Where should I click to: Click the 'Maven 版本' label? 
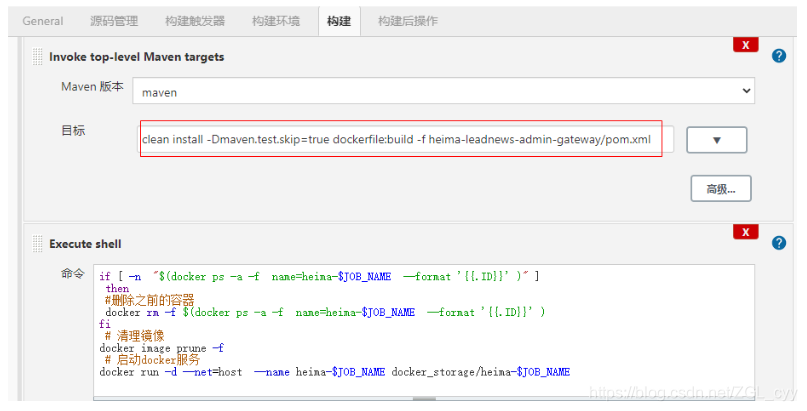(92, 86)
